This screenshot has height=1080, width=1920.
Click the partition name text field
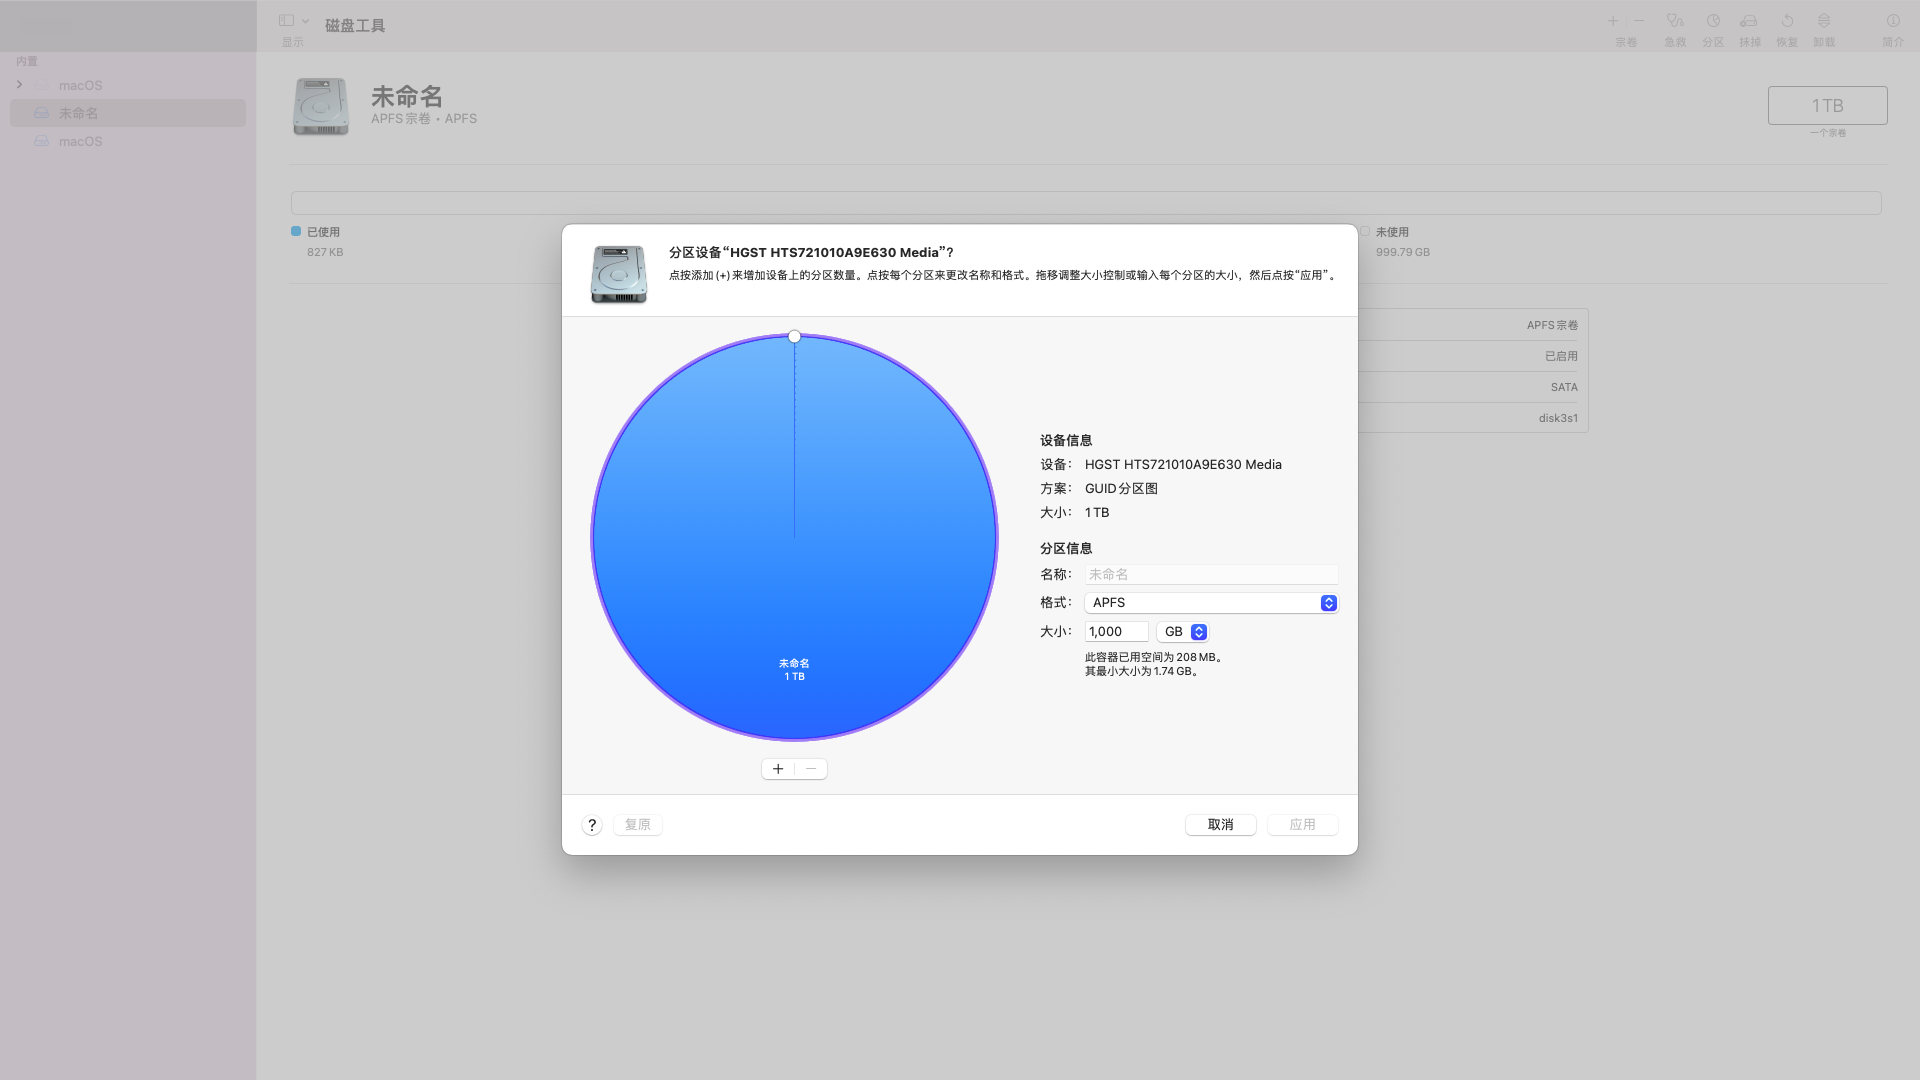pos(1210,575)
